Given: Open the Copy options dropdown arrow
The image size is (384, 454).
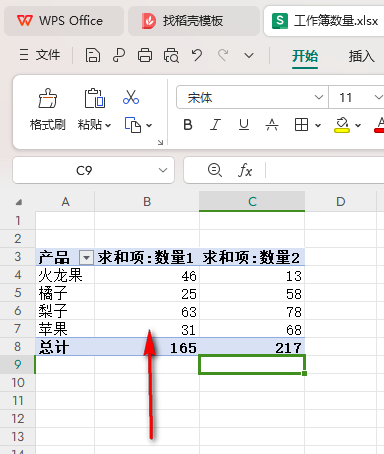Looking at the screenshot, I should 149,126.
